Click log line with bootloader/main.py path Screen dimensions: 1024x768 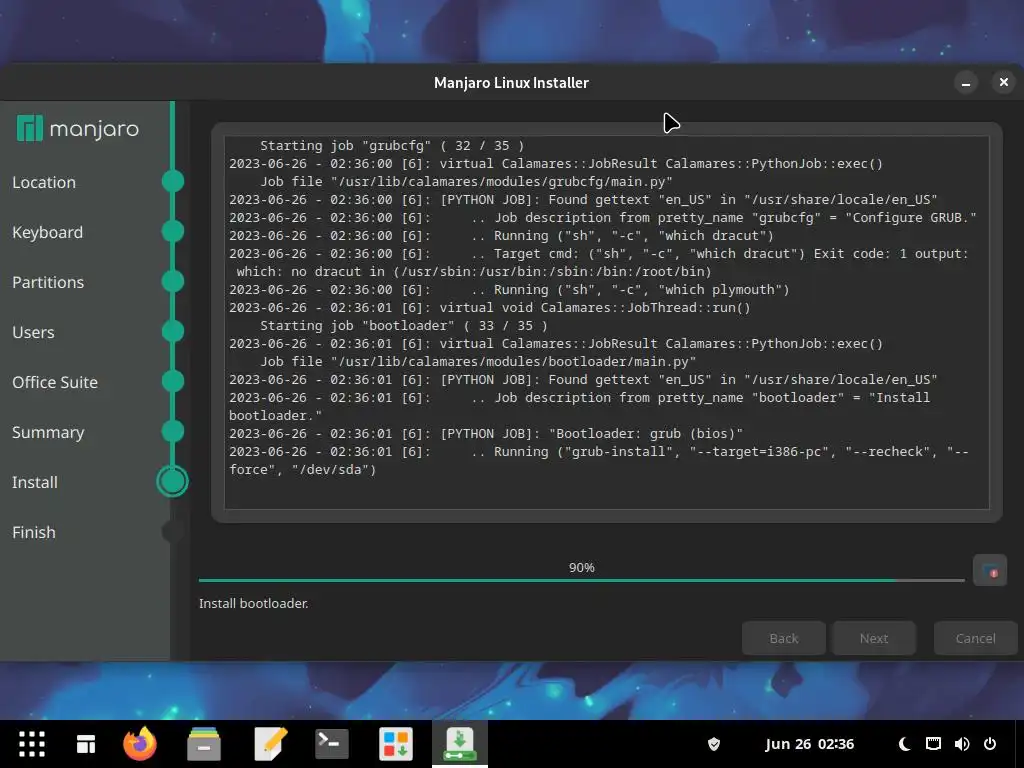point(478,362)
